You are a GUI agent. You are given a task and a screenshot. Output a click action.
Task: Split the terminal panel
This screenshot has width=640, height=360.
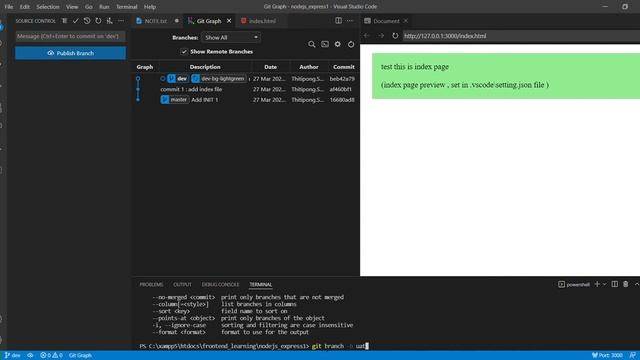615,284
